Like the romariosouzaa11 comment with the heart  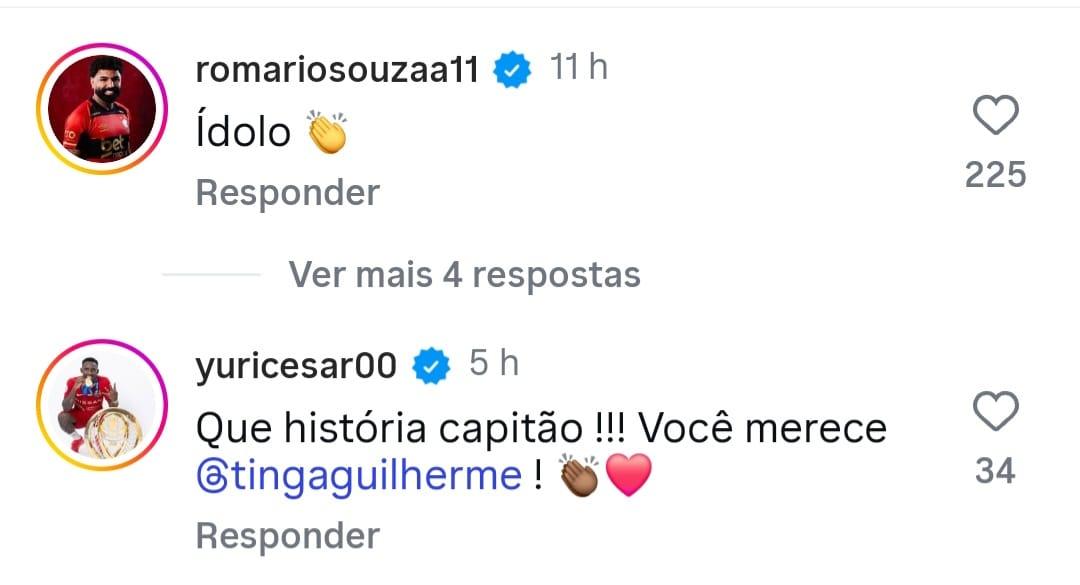pos(995,117)
